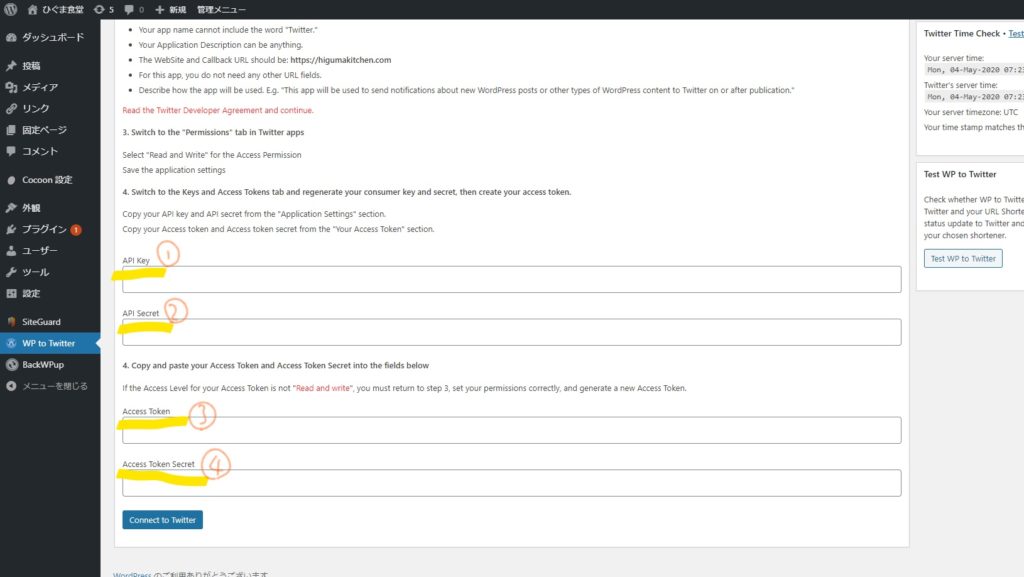Screen dimensions: 1024x577
Task: Focus the Access Token Secret input field
Action: coord(511,483)
